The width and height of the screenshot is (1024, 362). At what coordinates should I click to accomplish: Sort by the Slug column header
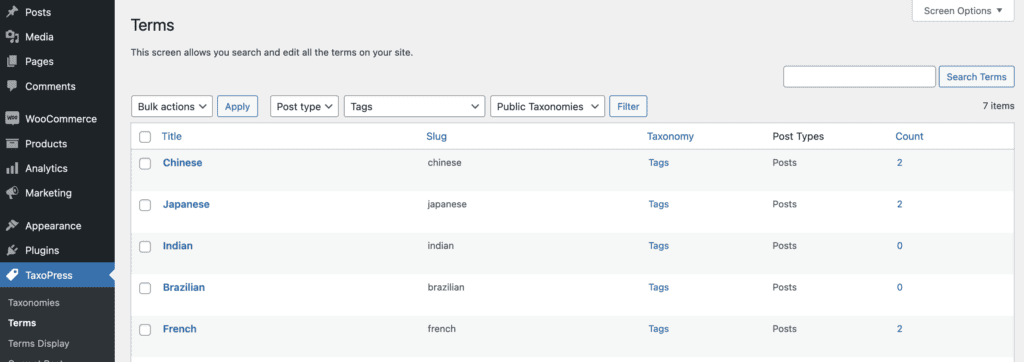pos(436,137)
